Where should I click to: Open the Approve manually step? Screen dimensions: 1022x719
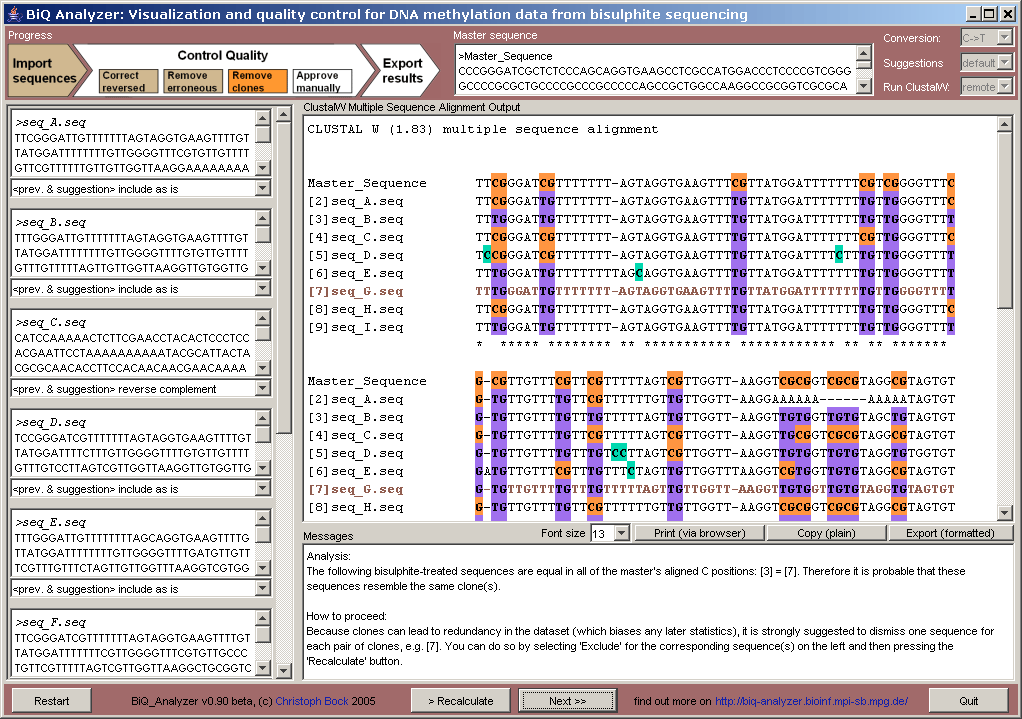322,81
